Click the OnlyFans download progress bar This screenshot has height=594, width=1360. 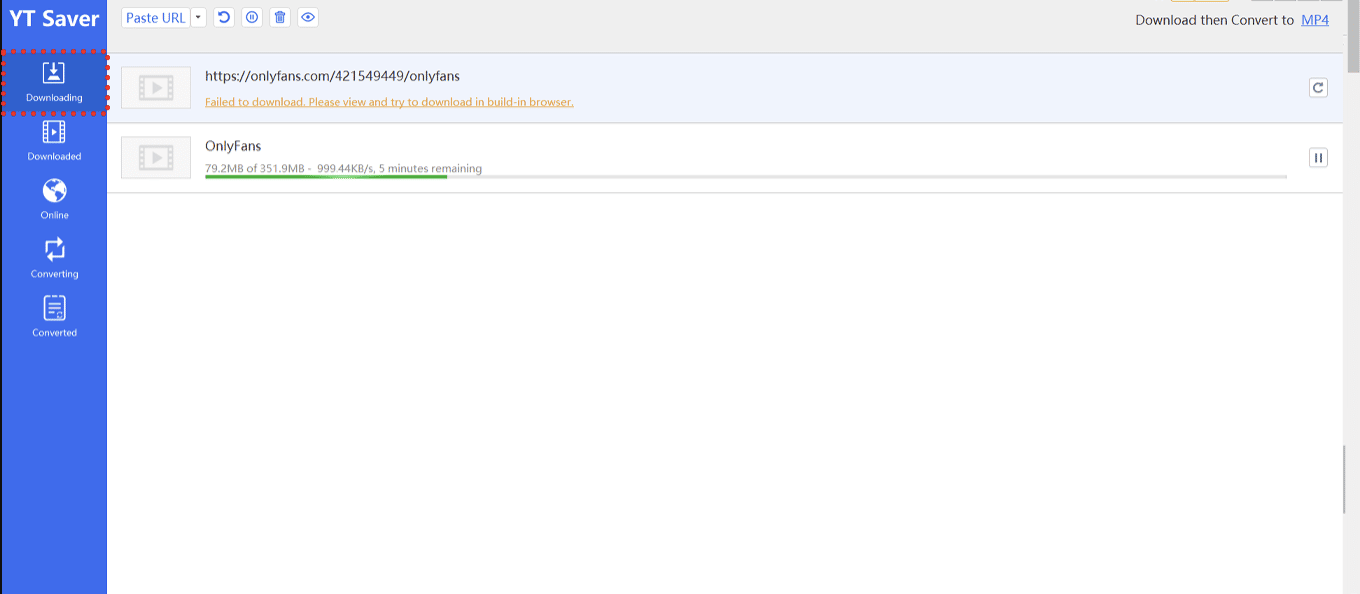point(746,177)
